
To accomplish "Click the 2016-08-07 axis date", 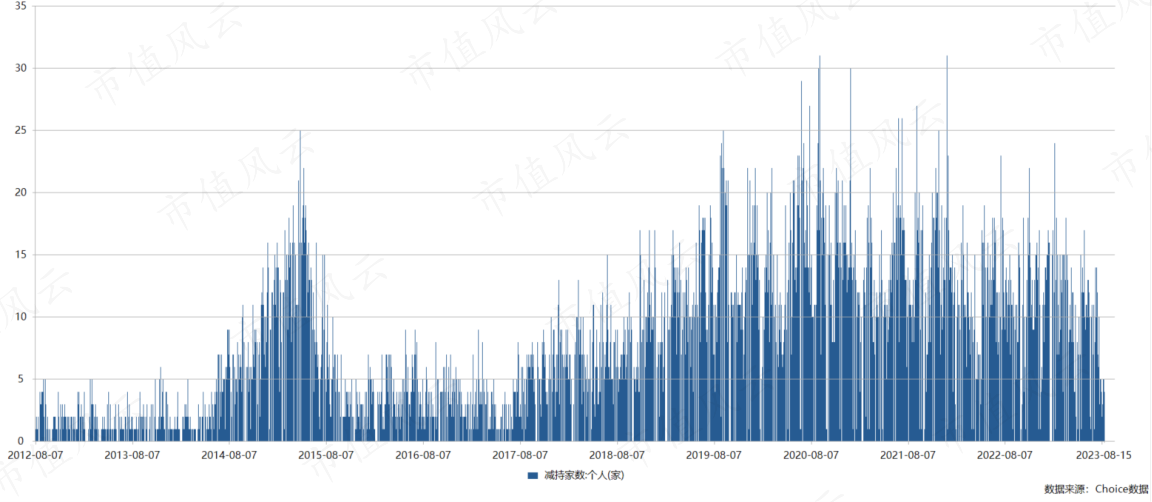I will tap(423, 455).
